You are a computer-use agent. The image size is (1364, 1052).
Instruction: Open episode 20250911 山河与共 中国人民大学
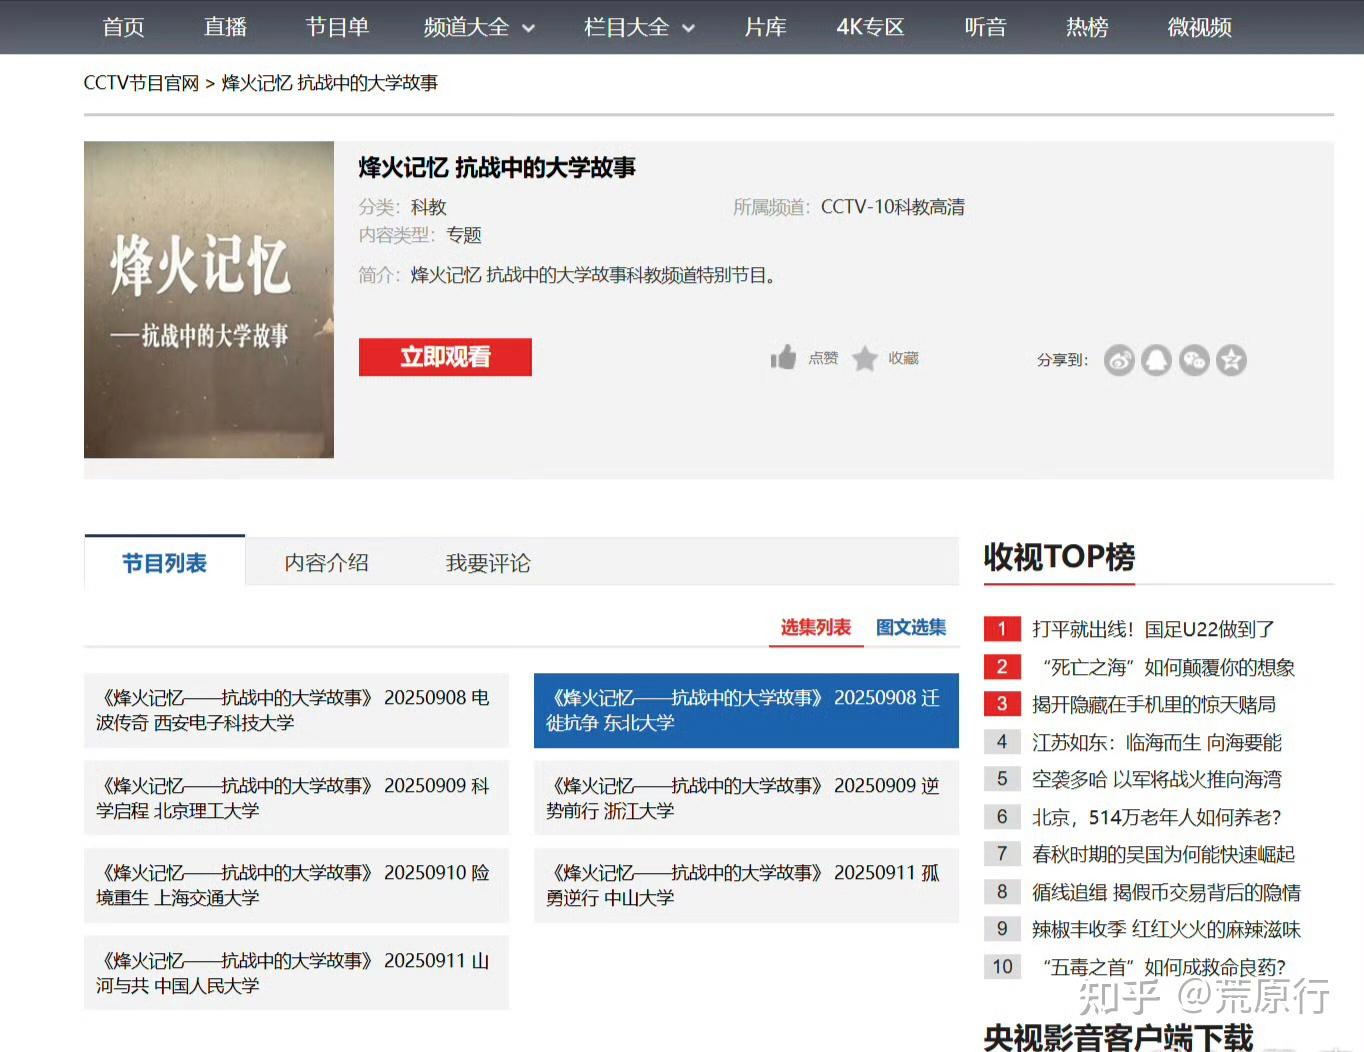296,973
